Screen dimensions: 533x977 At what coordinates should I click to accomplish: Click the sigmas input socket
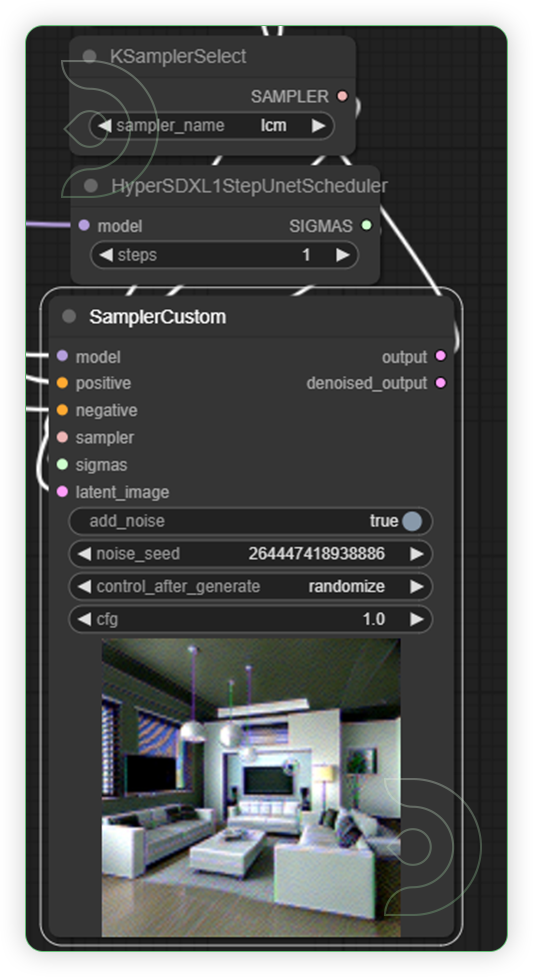[x=62, y=465]
